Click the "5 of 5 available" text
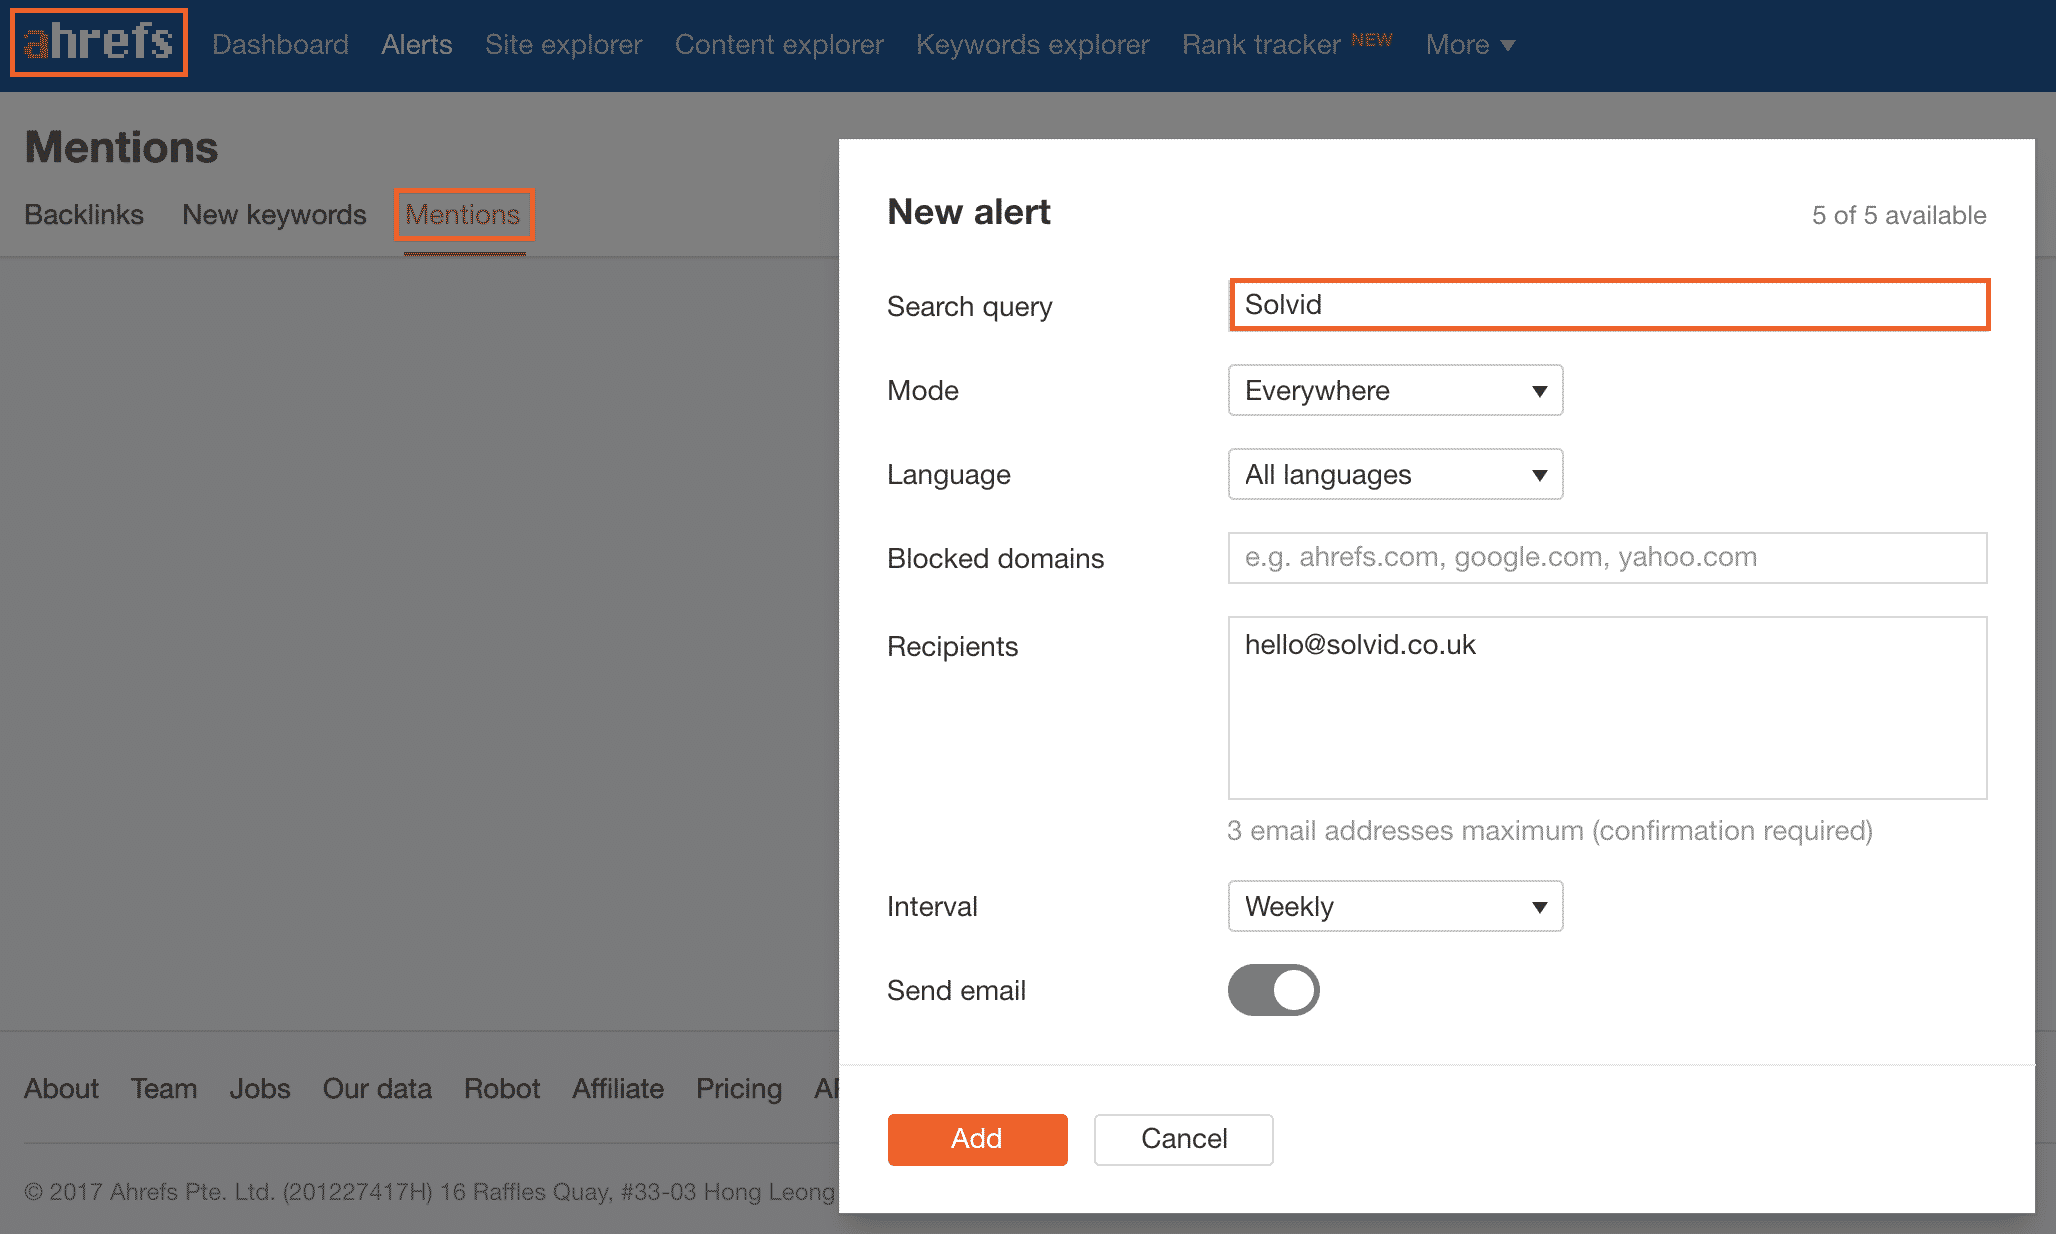The image size is (2056, 1234). tap(1899, 215)
